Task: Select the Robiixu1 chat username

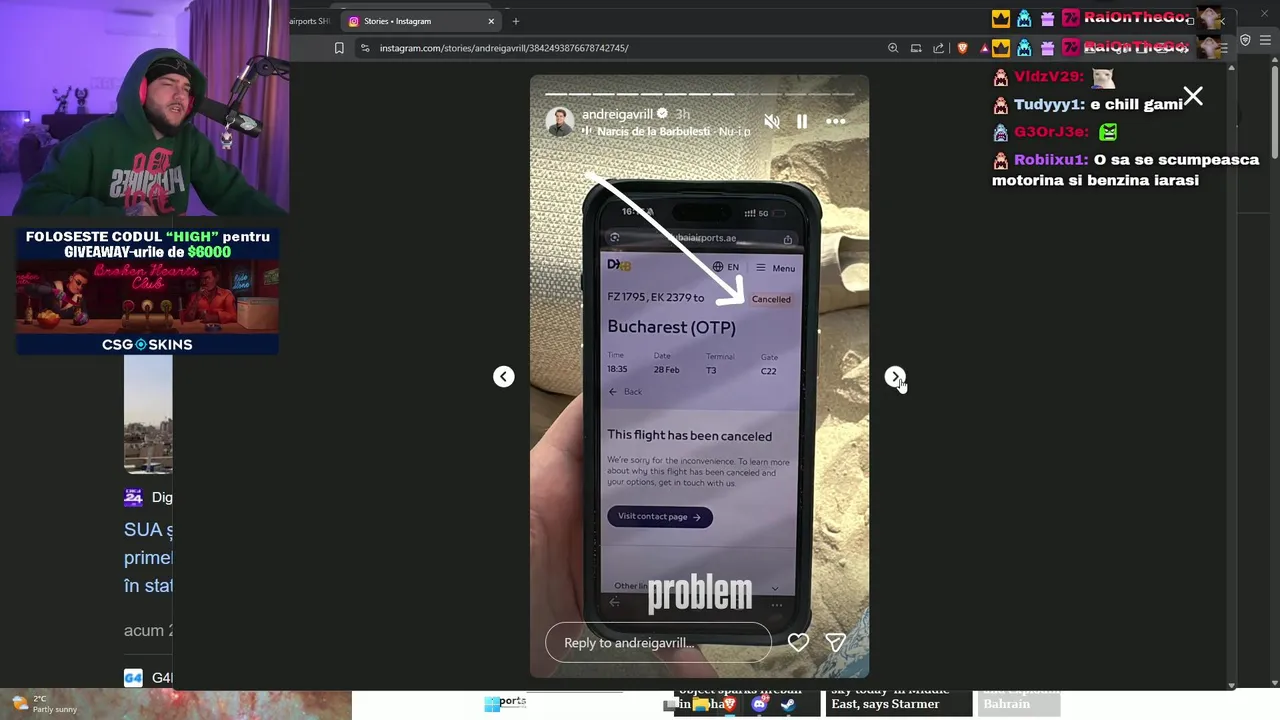Action: coord(1050,160)
